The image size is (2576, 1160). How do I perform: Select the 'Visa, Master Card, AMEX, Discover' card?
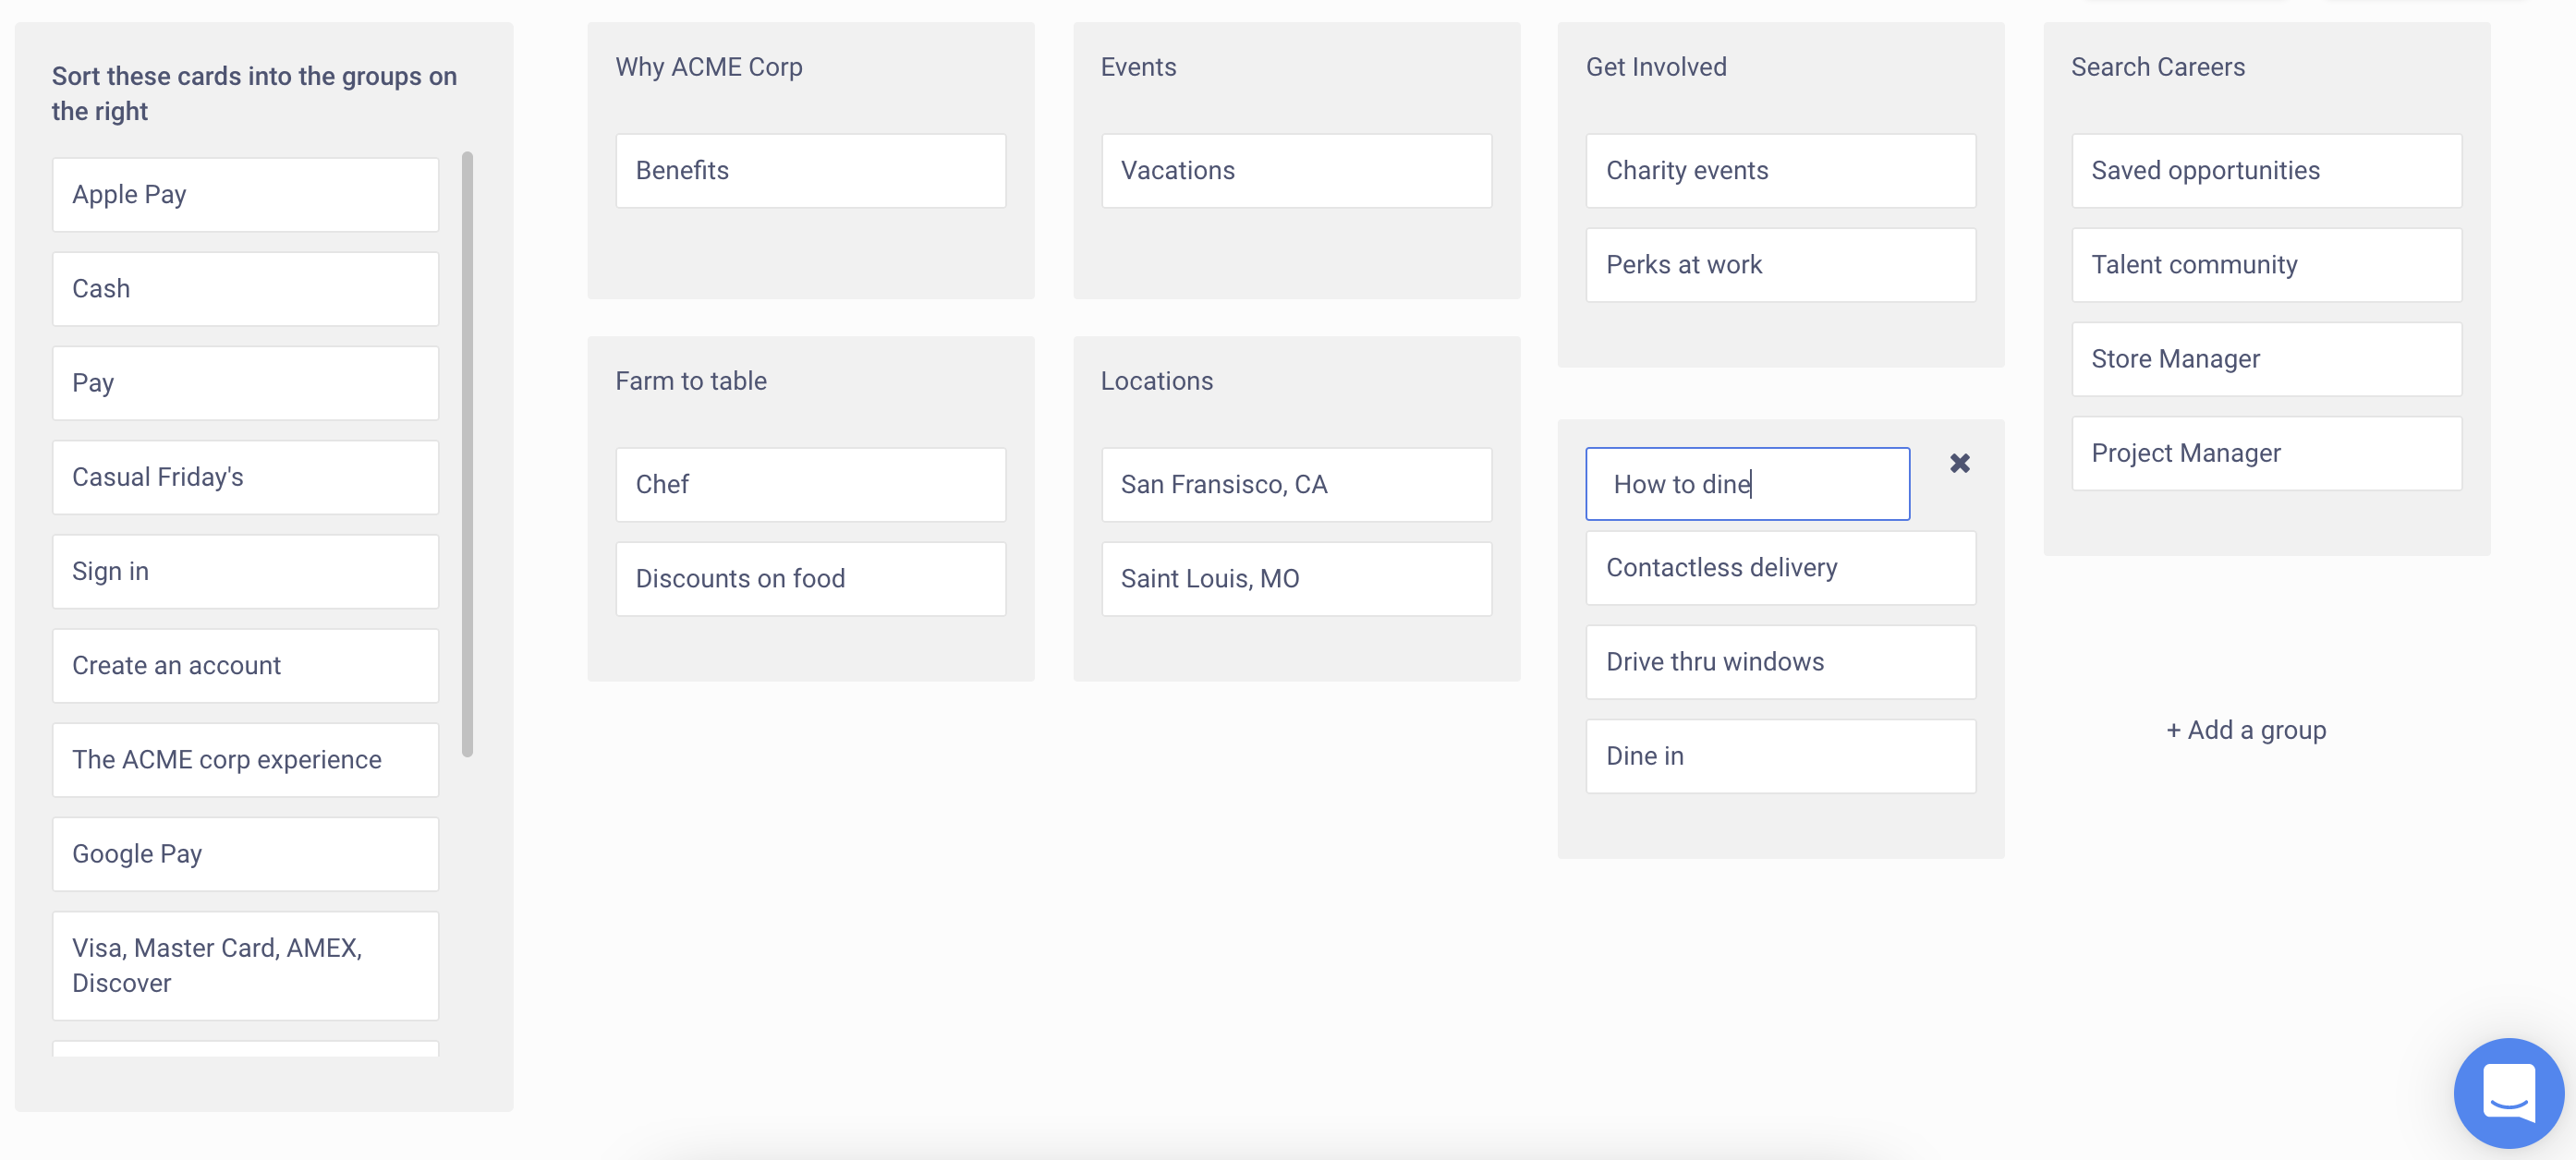[245, 966]
